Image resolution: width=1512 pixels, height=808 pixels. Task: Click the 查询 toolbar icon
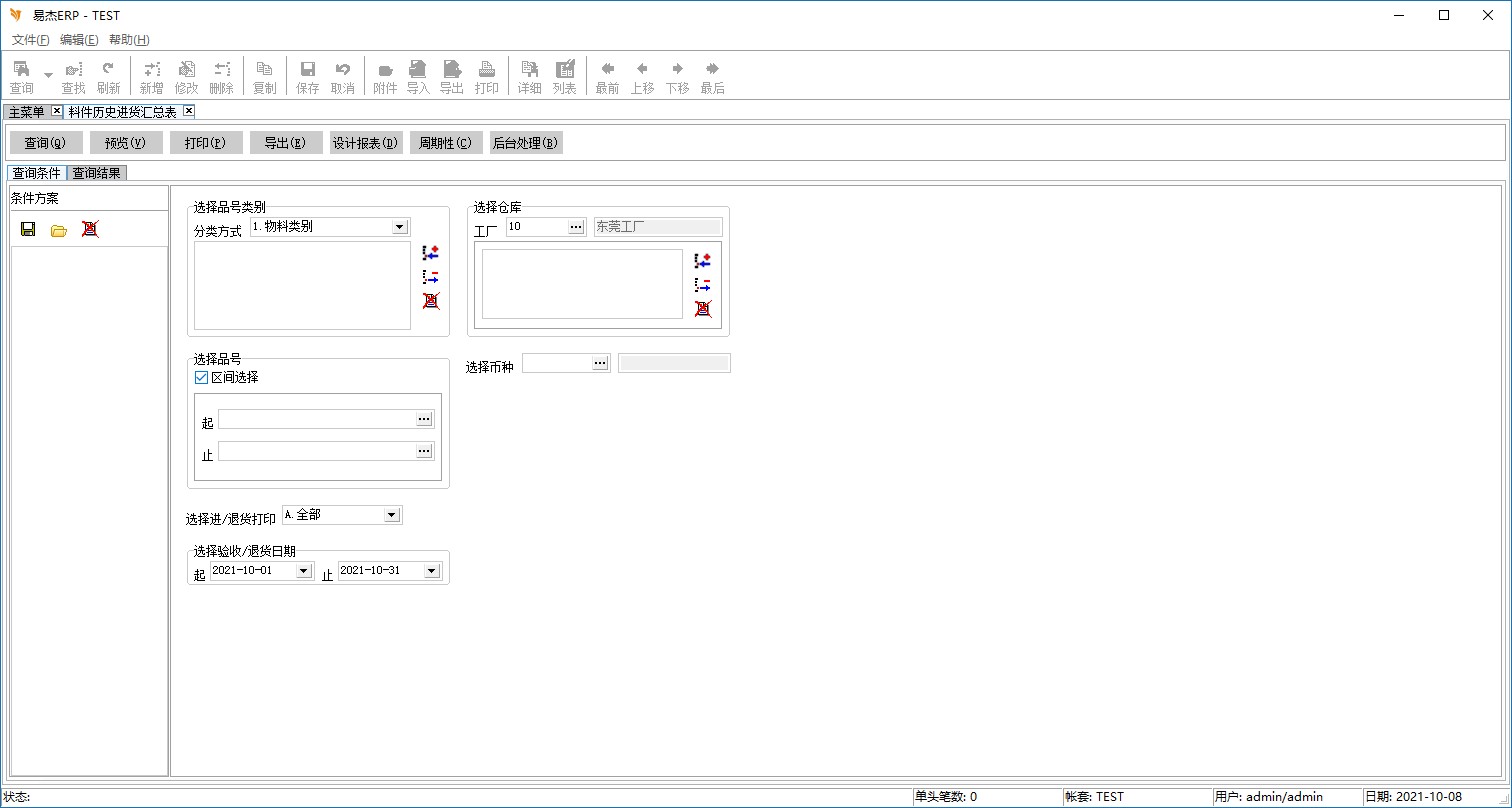click(x=21, y=77)
